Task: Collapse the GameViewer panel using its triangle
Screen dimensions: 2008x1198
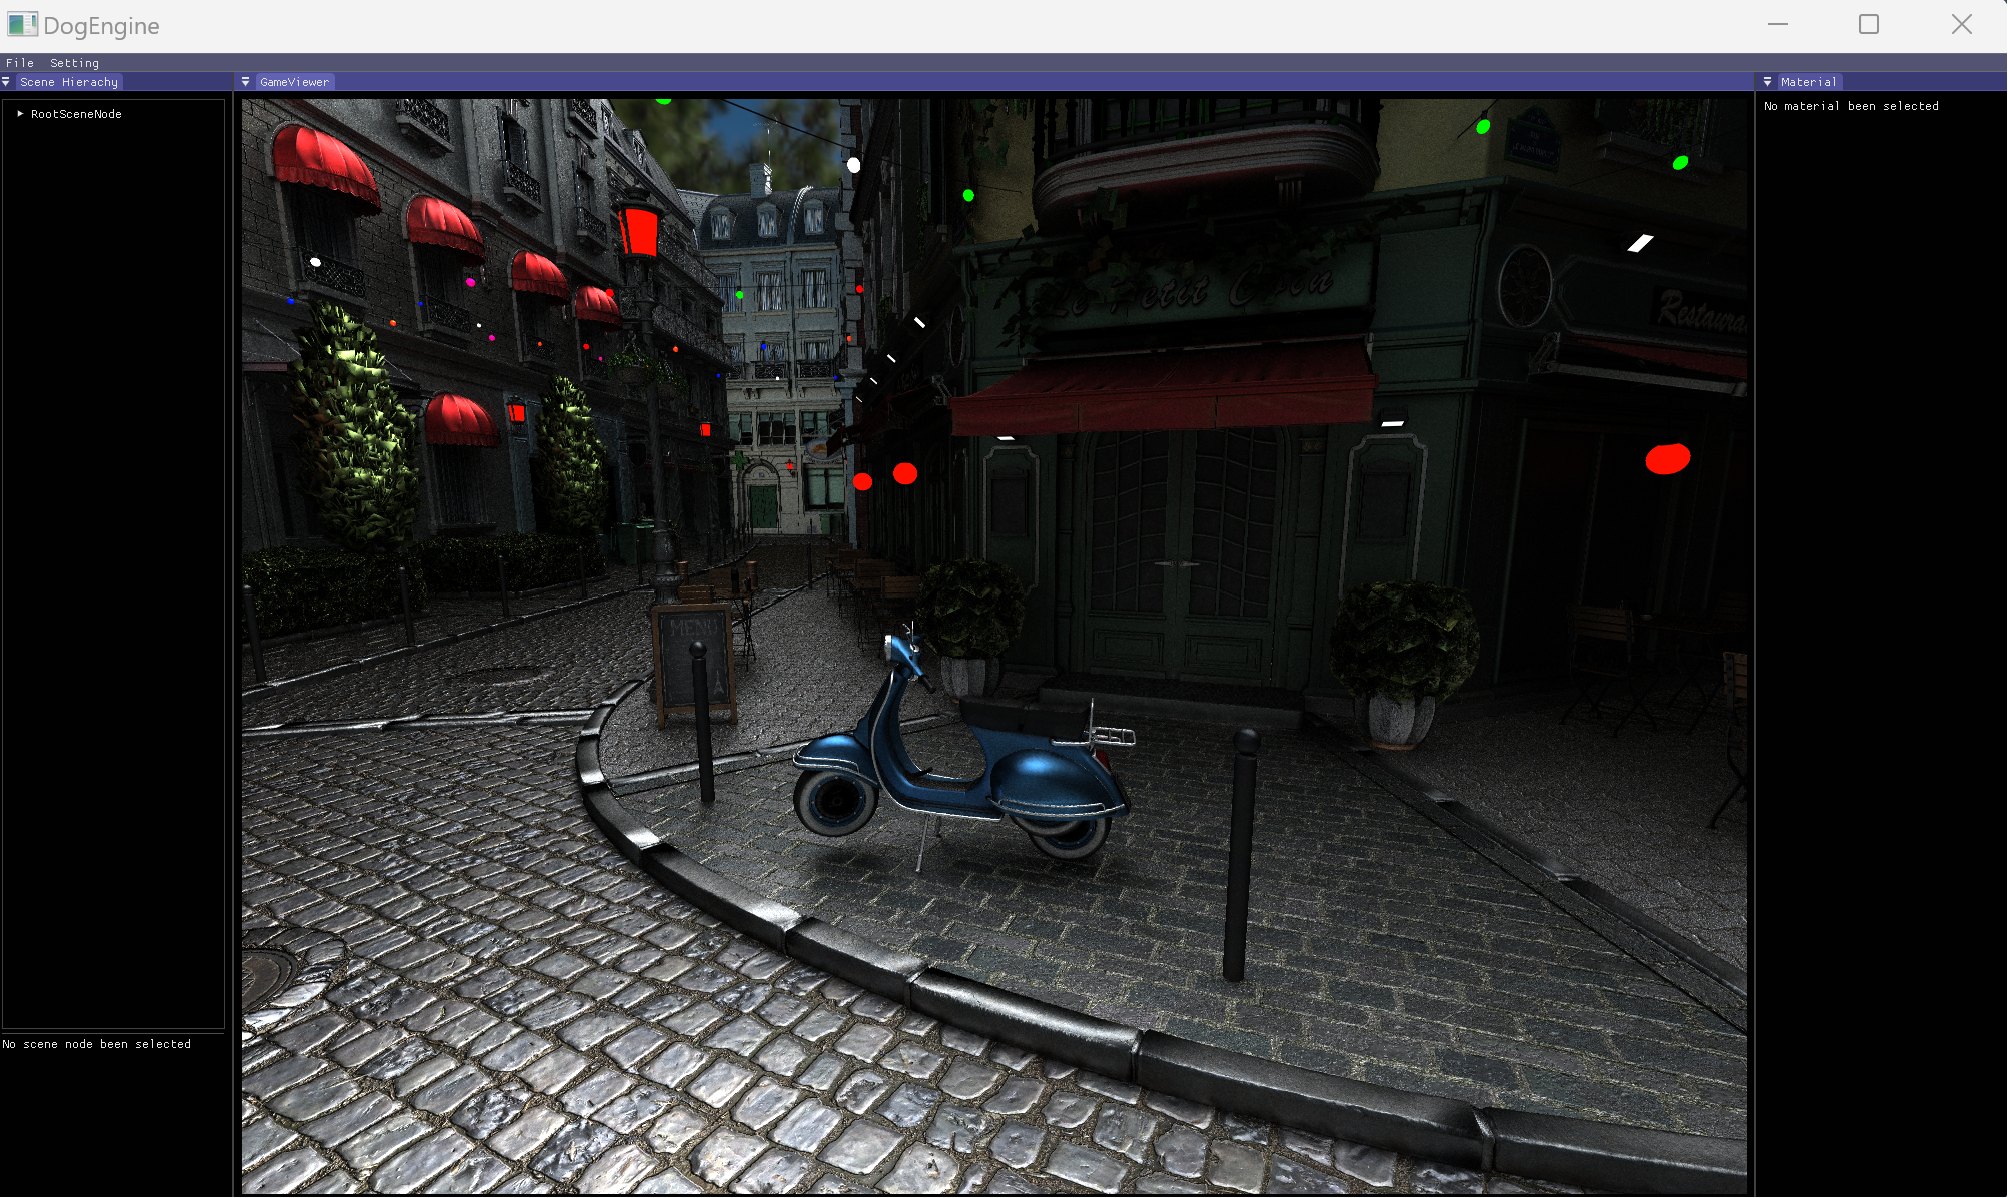Action: [246, 82]
